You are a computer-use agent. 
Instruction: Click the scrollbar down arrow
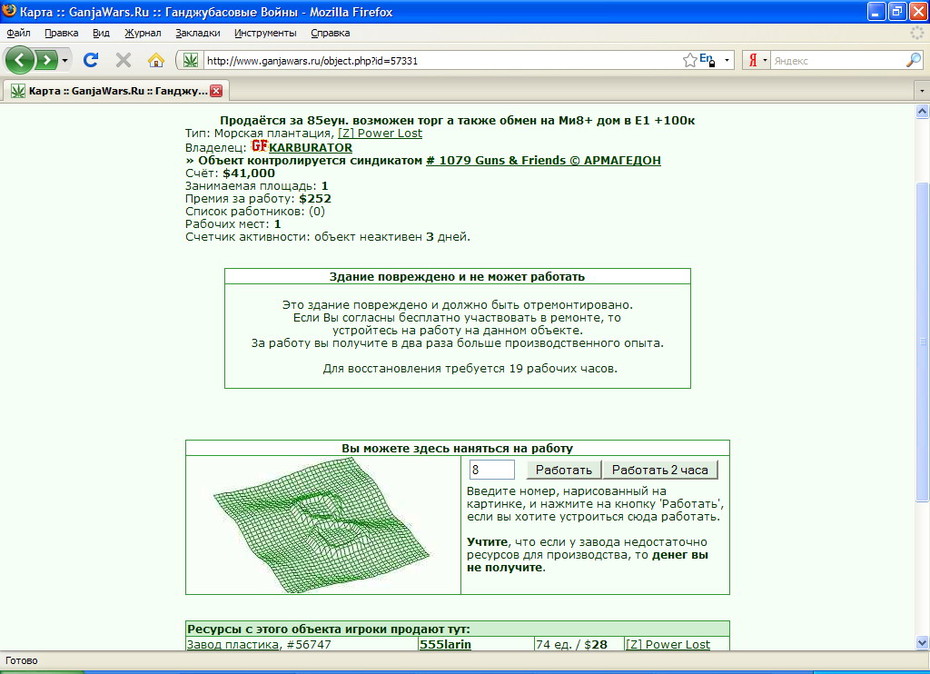tap(922, 643)
